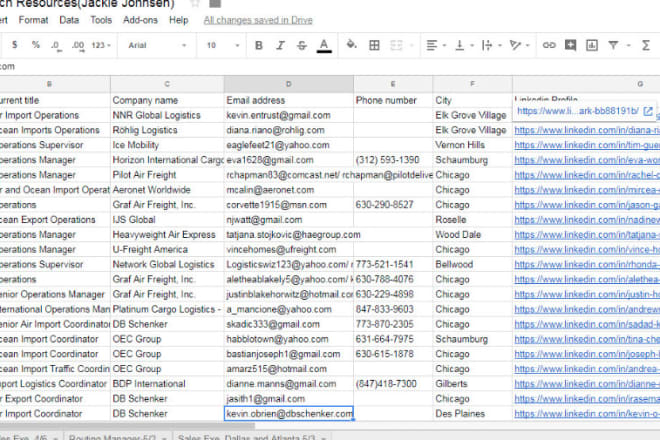Open the text wrapping dropdown
Image resolution: width=660 pixels, height=440 pixels.
point(492,45)
